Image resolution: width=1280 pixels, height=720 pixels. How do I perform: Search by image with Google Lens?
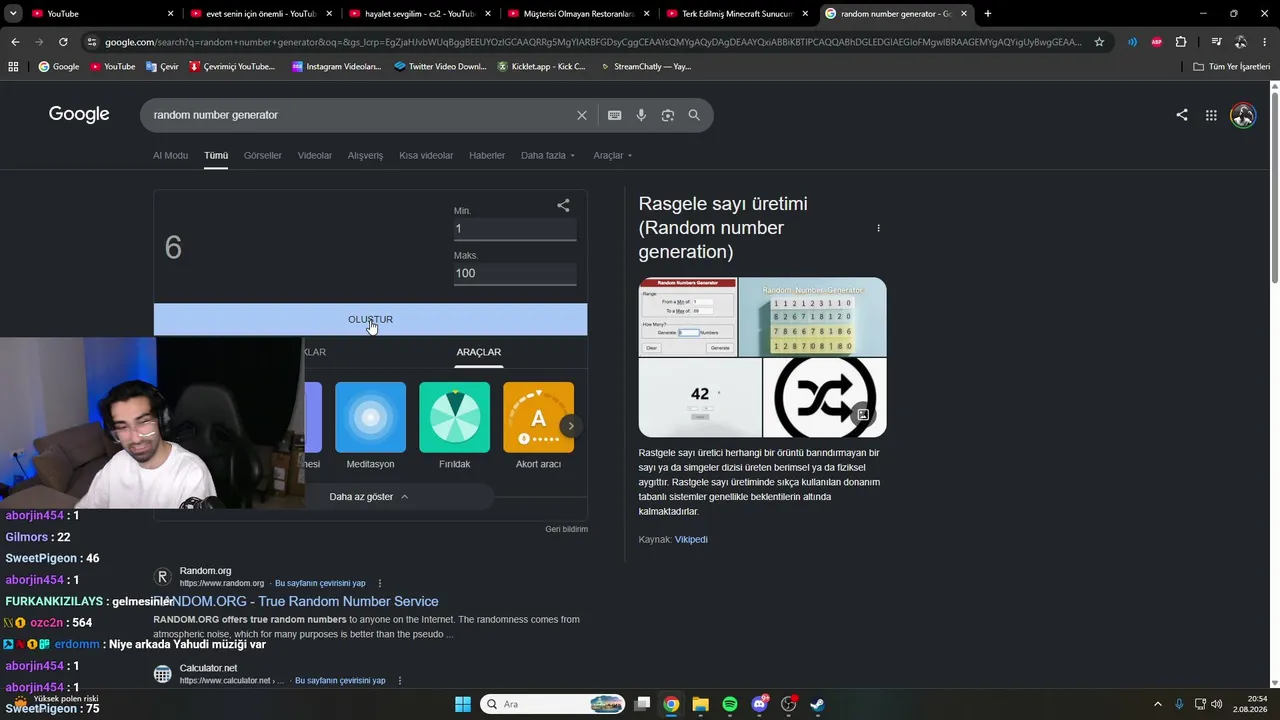[x=668, y=115]
